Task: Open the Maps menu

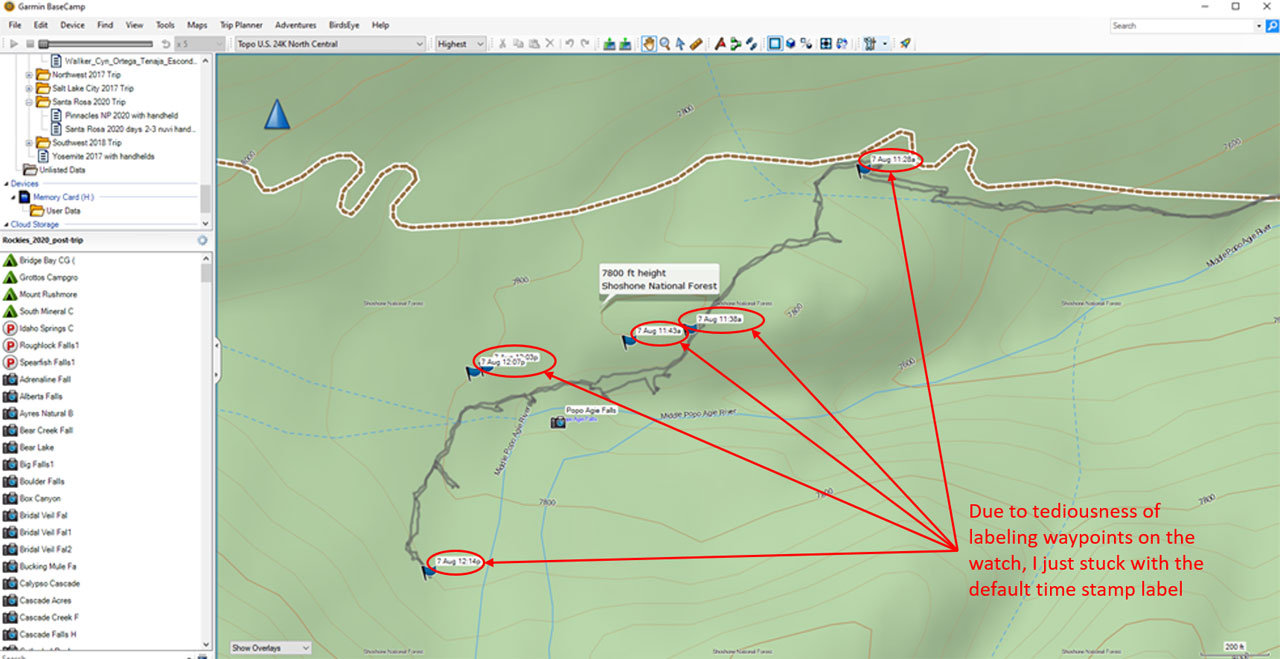Action: (x=197, y=25)
